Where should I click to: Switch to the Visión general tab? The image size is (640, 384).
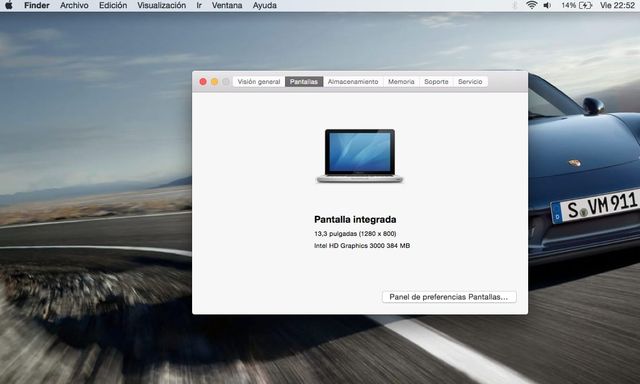point(259,82)
